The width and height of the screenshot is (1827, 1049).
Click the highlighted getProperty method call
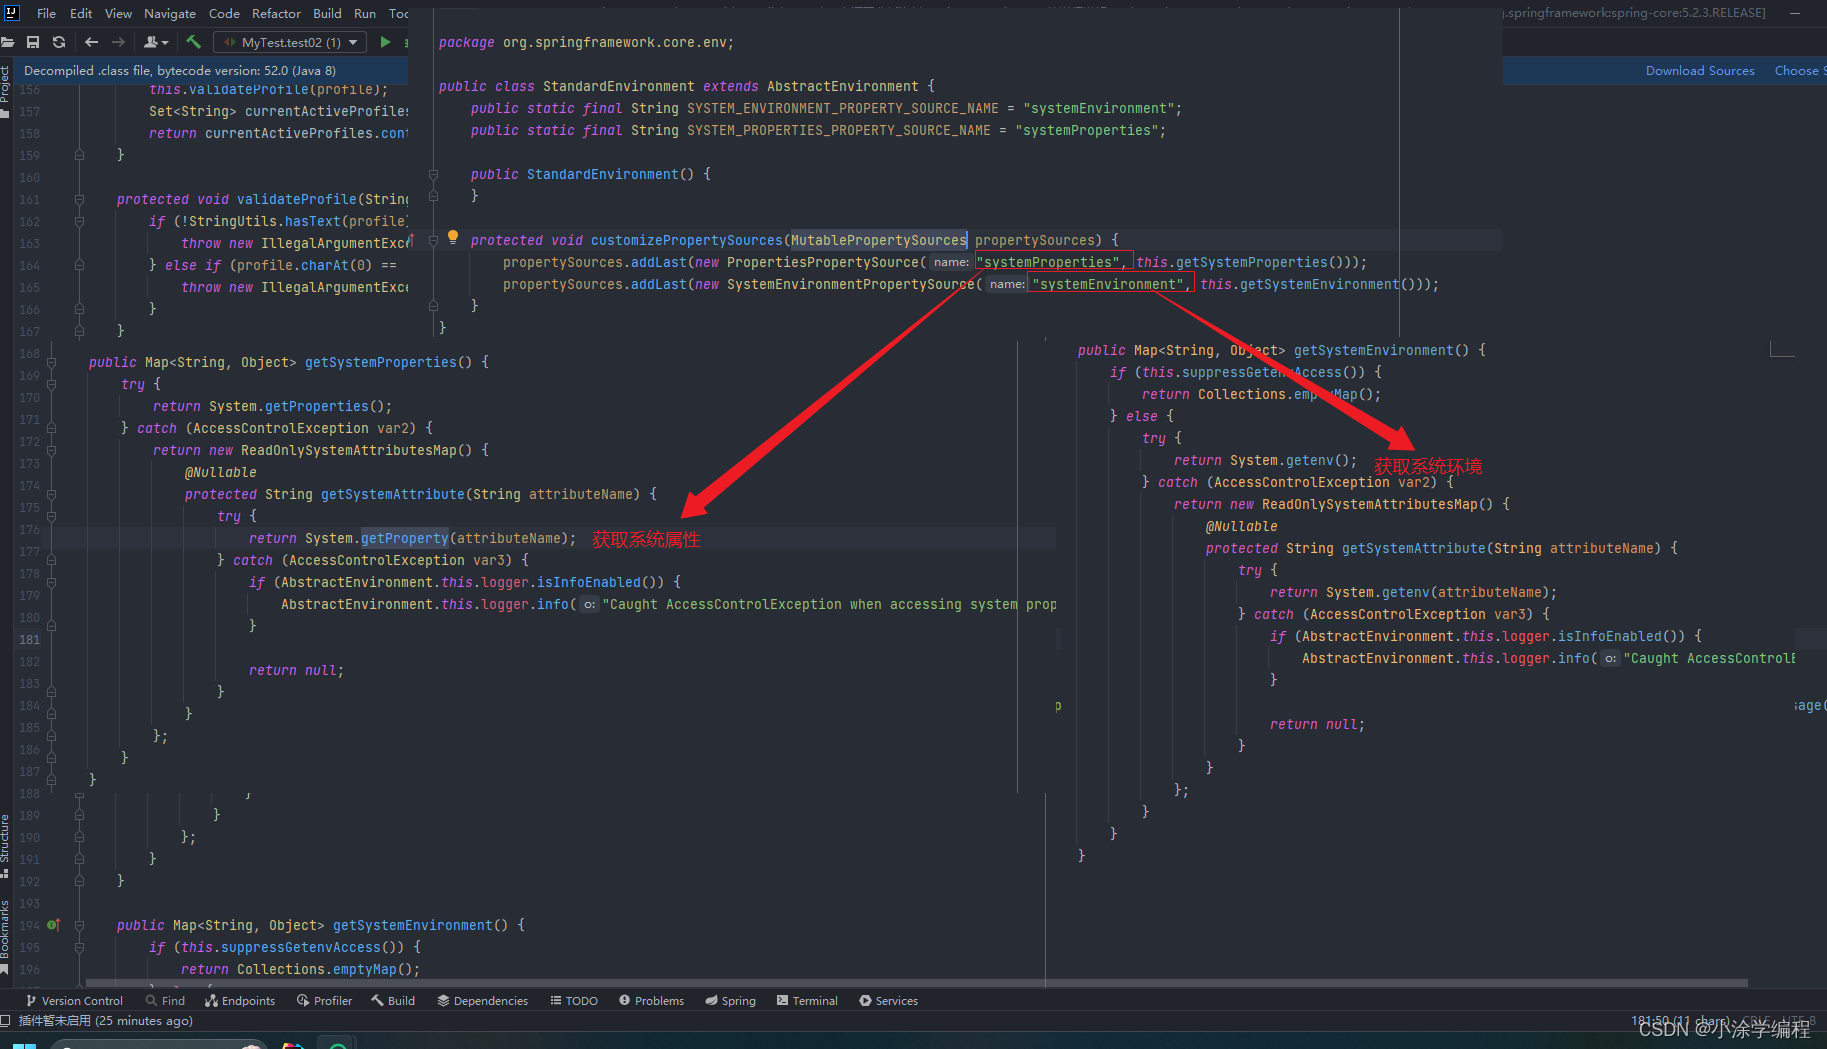(405, 538)
